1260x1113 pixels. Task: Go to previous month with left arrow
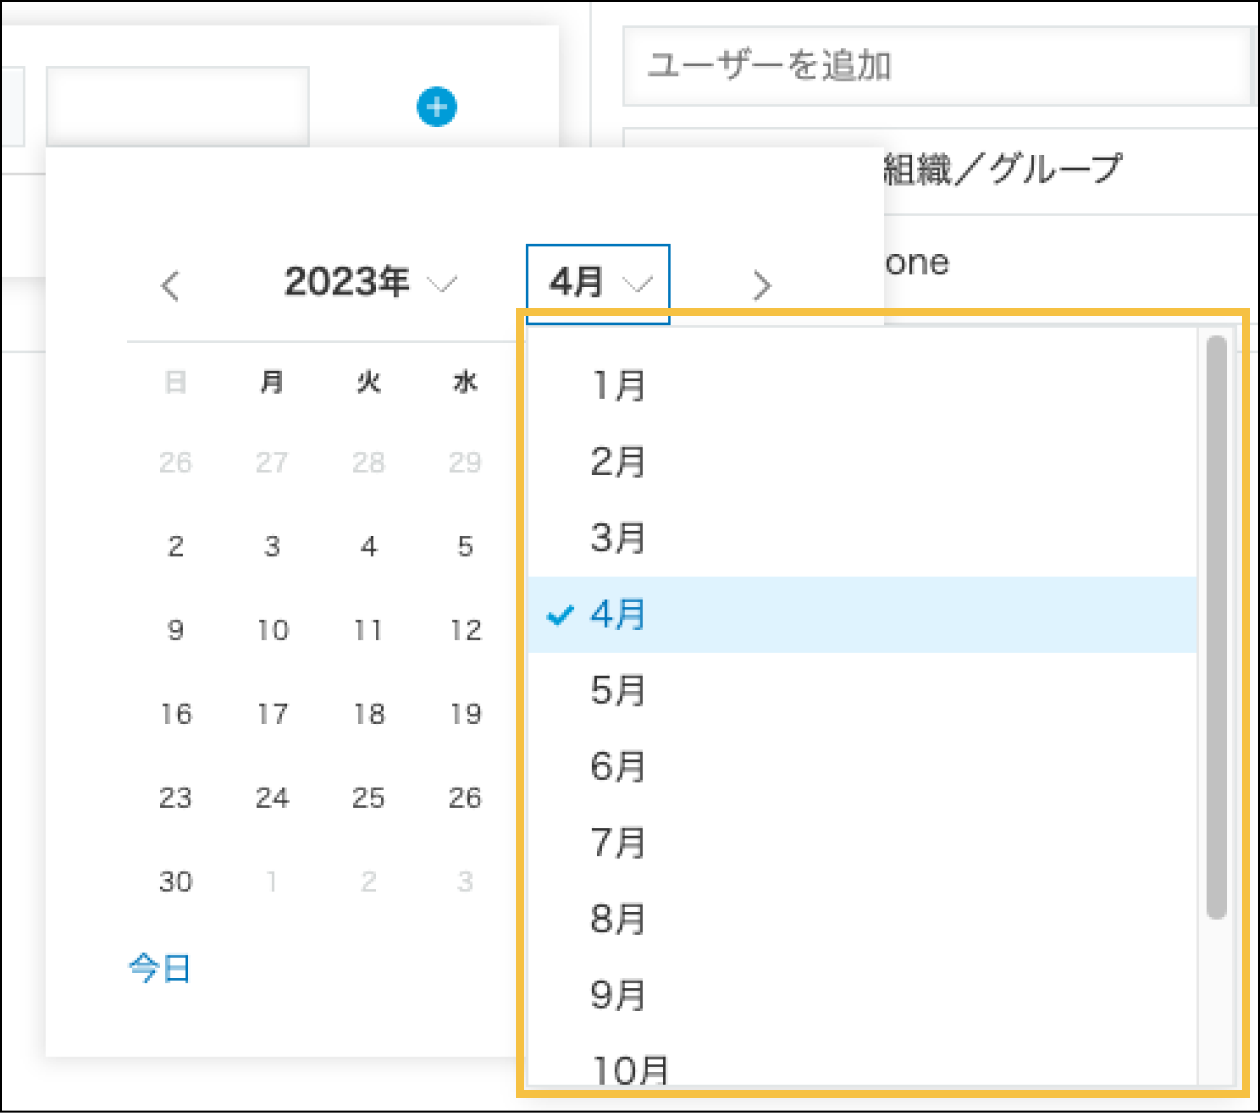(171, 286)
